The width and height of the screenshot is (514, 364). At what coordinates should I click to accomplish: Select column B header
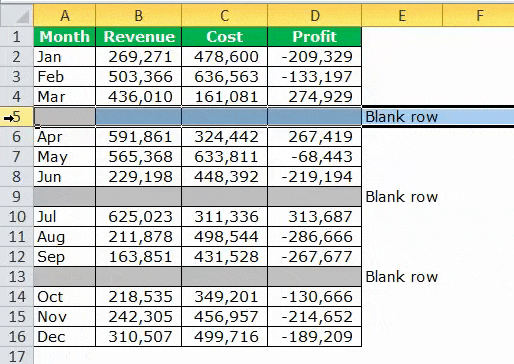coord(138,15)
